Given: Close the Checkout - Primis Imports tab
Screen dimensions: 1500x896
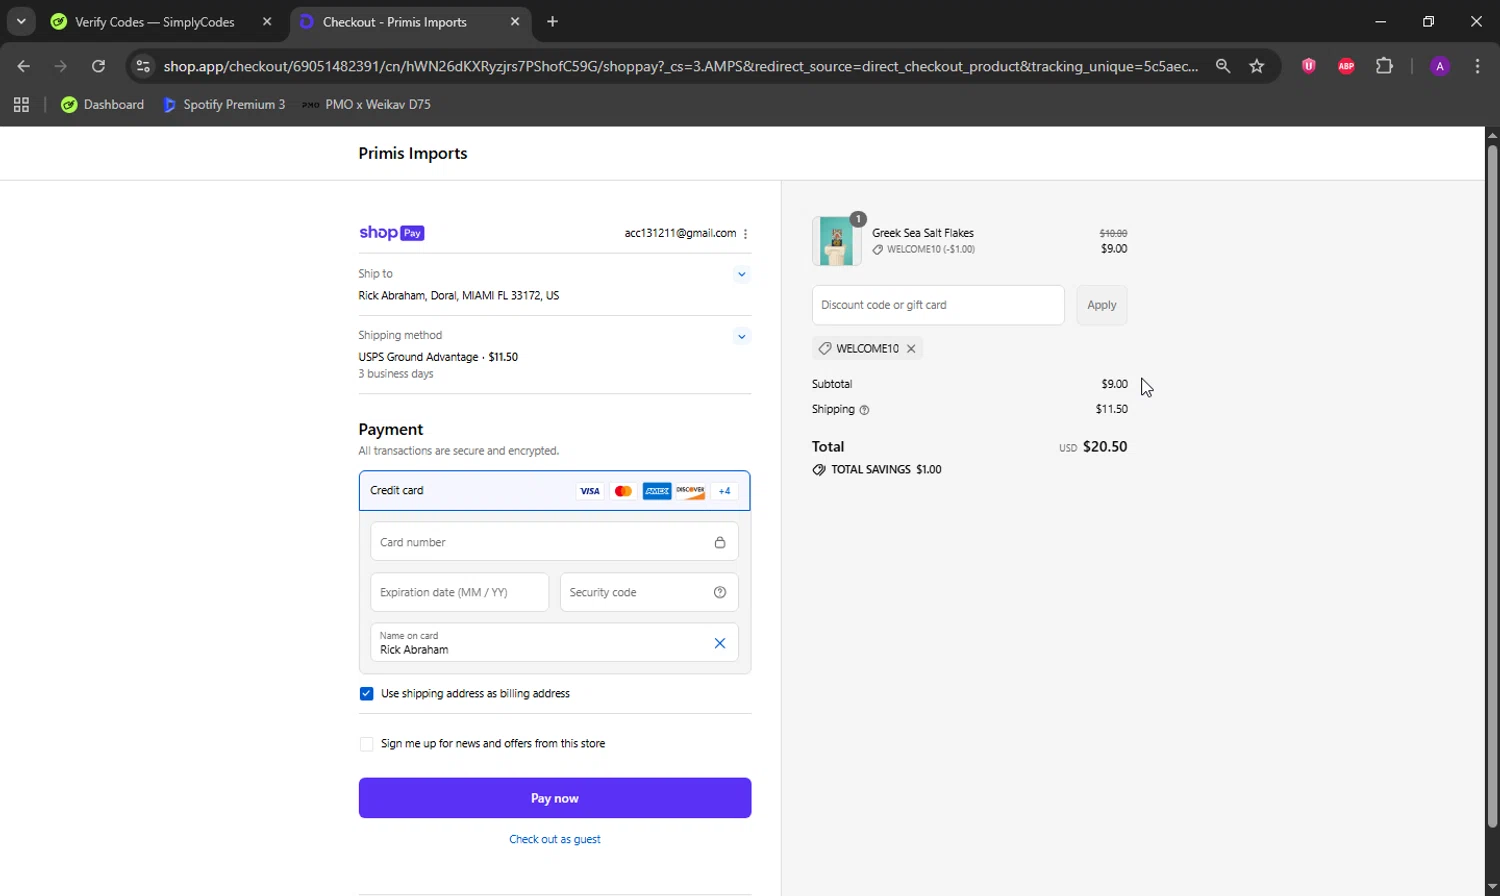Looking at the screenshot, I should pos(515,21).
